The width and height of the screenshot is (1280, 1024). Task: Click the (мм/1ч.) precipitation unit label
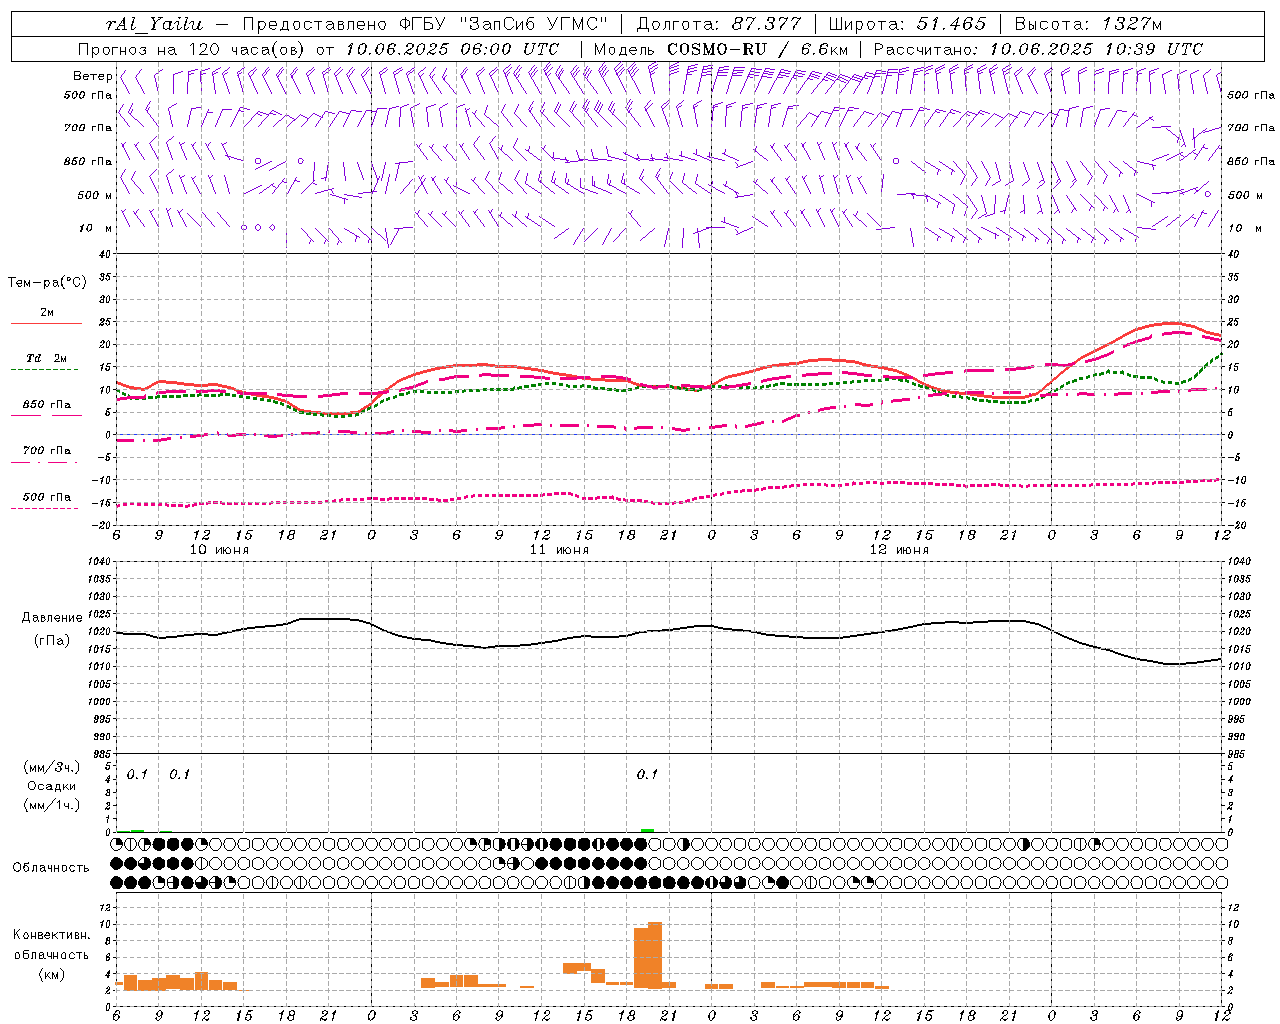tap(52, 805)
